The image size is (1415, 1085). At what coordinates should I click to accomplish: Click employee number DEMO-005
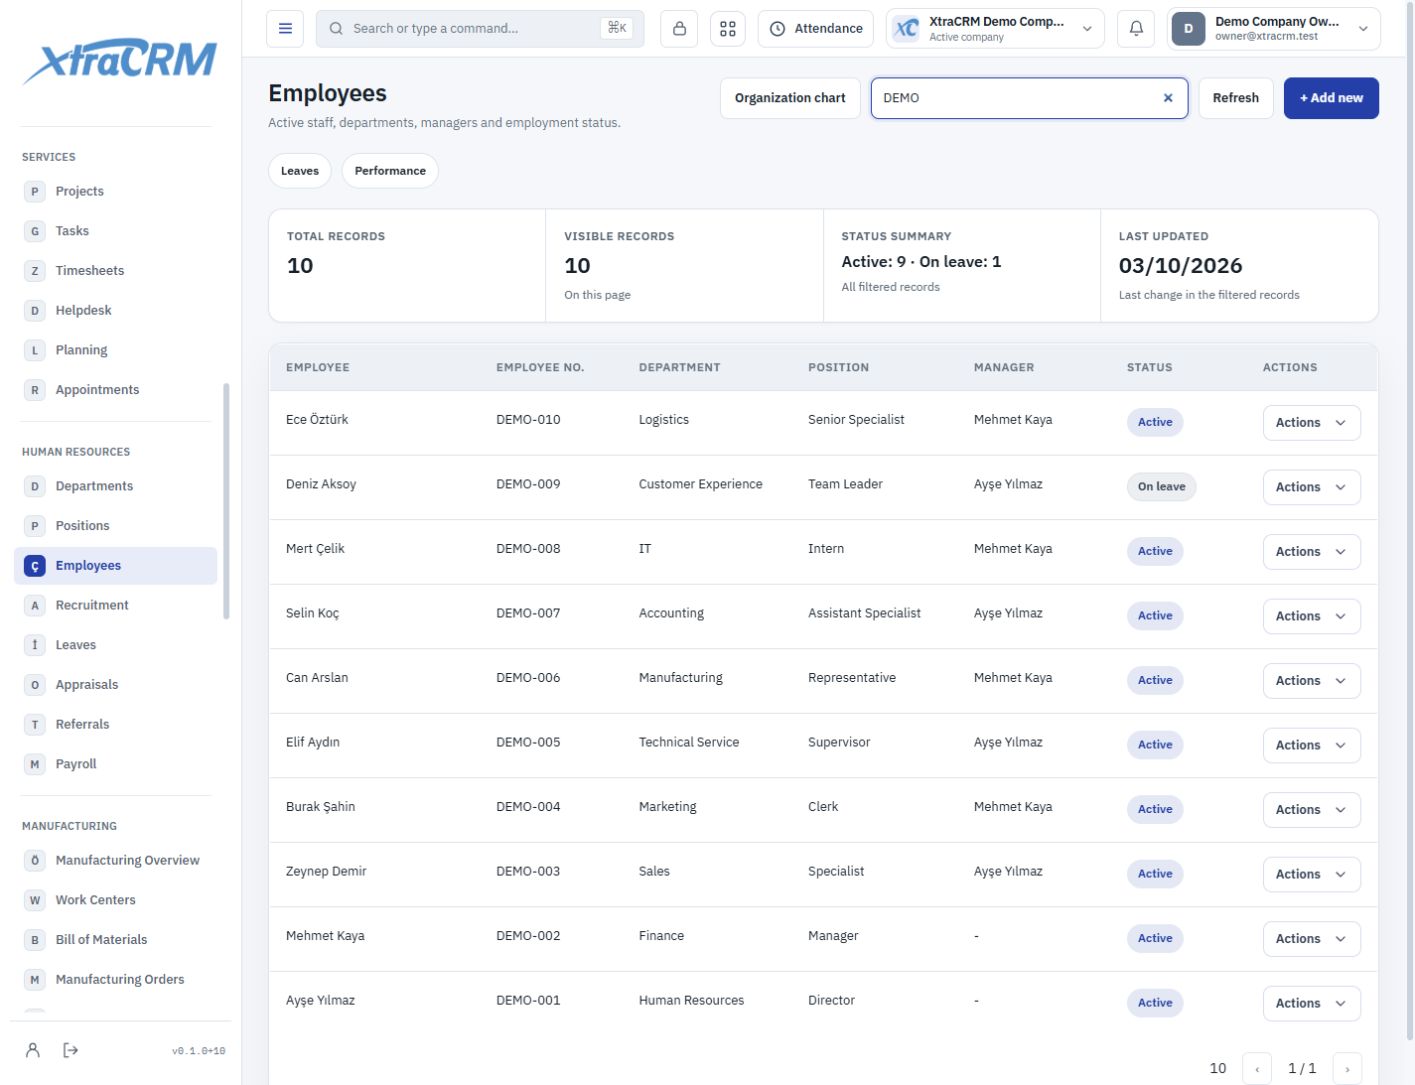point(528,742)
